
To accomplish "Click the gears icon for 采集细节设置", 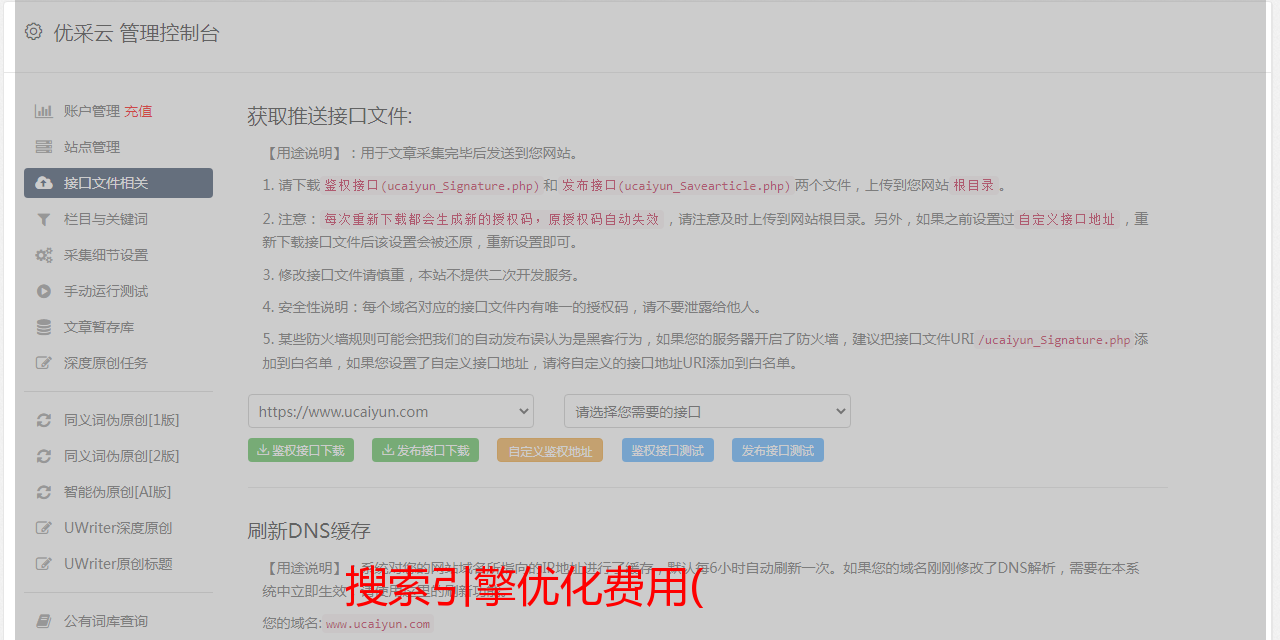I will [44, 255].
